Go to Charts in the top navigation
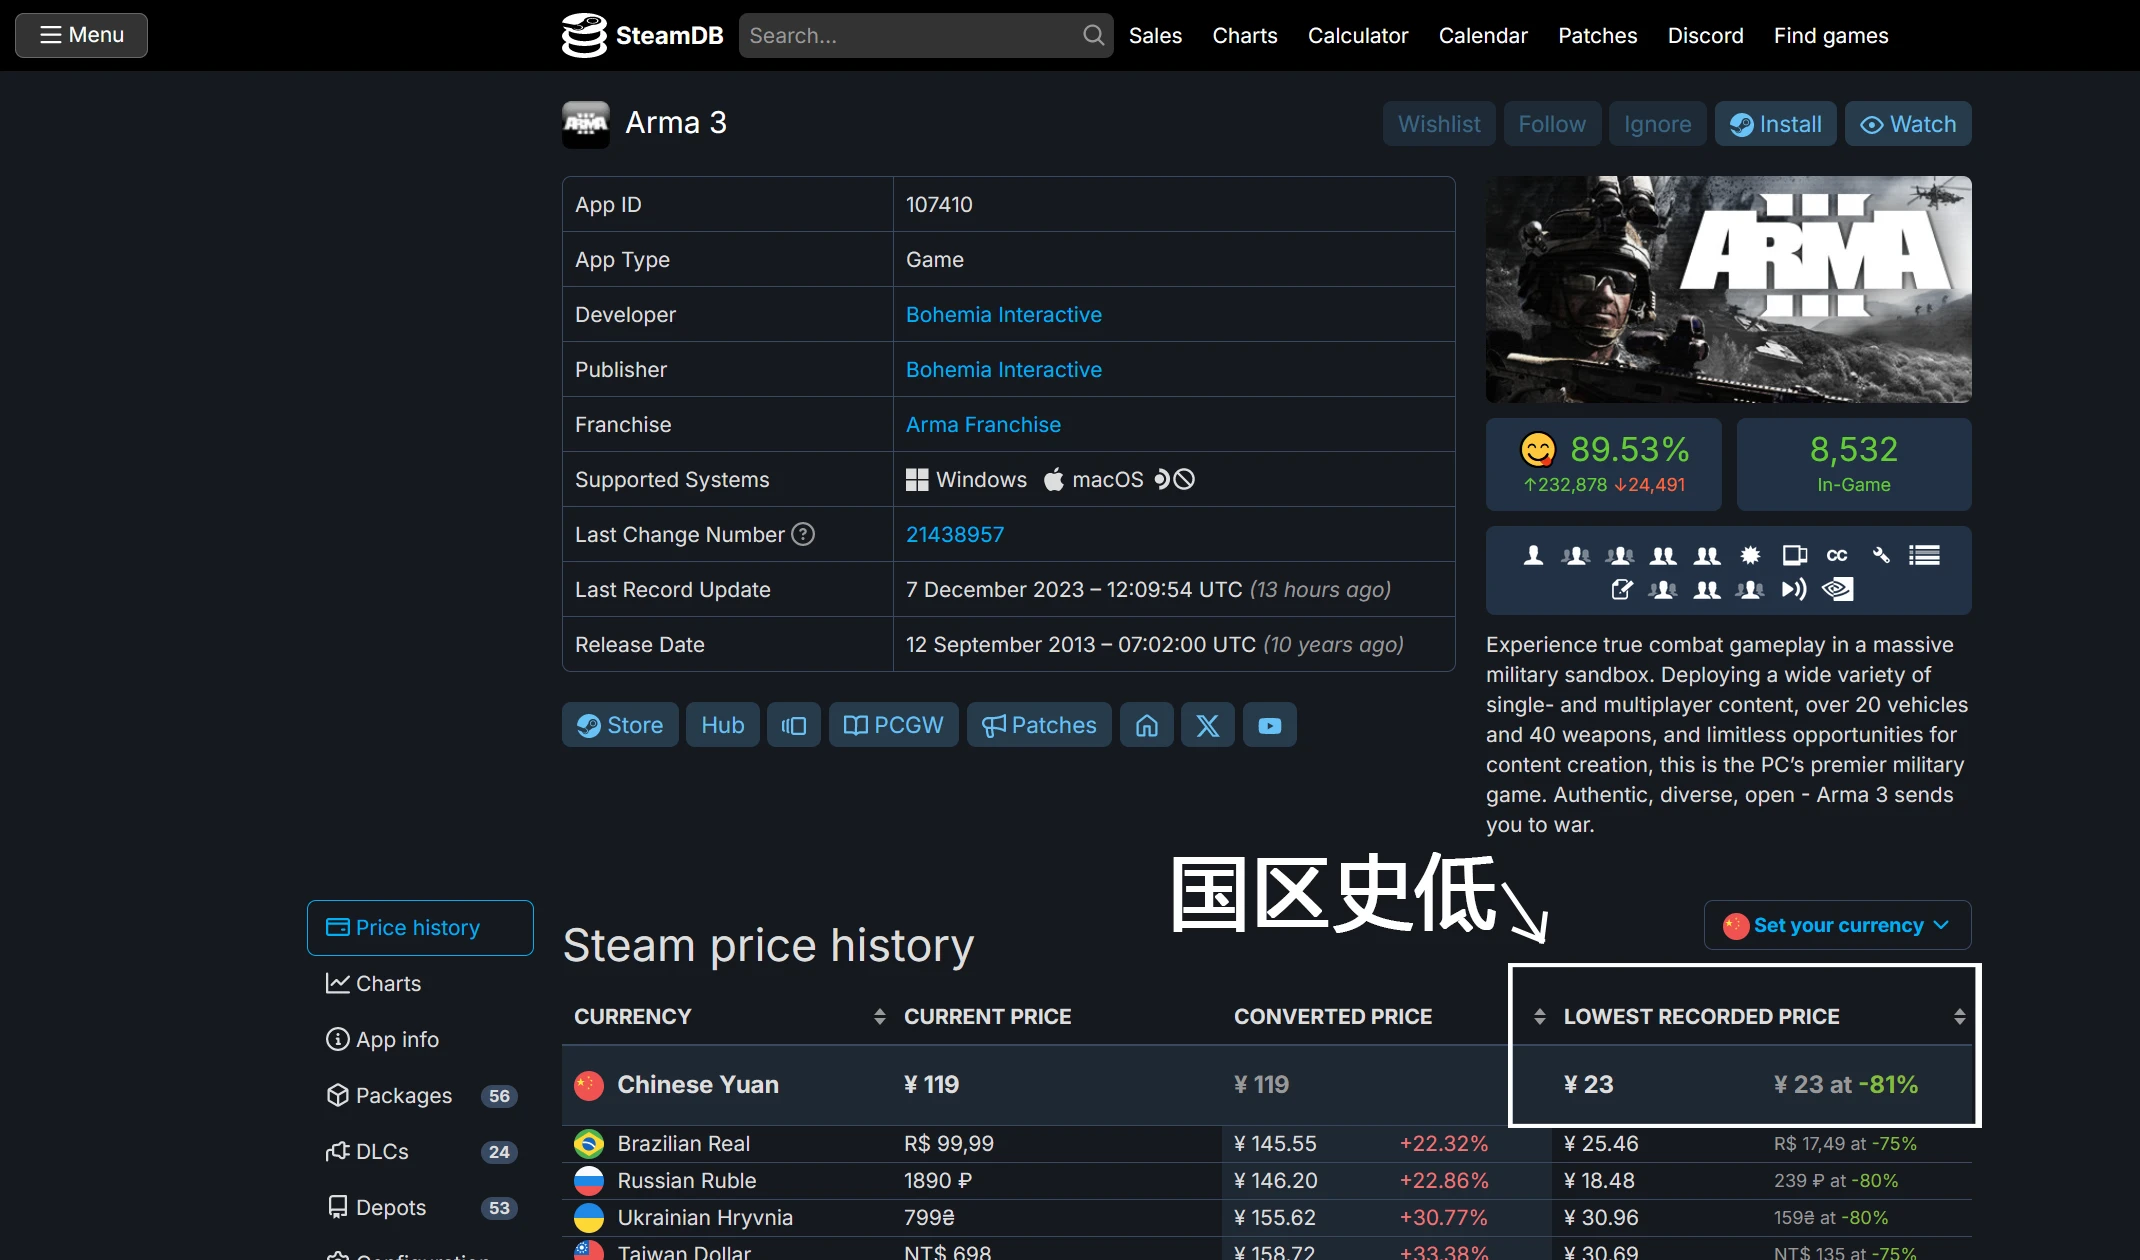The width and height of the screenshot is (2140, 1260). tap(1244, 35)
